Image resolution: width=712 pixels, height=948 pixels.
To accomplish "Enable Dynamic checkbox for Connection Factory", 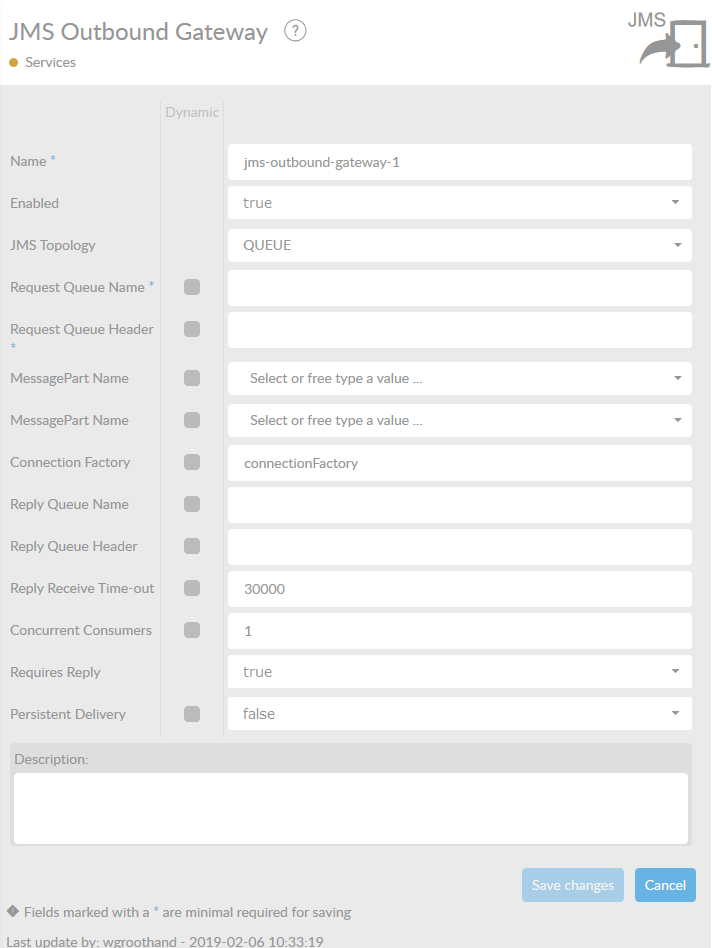I will 192,462.
